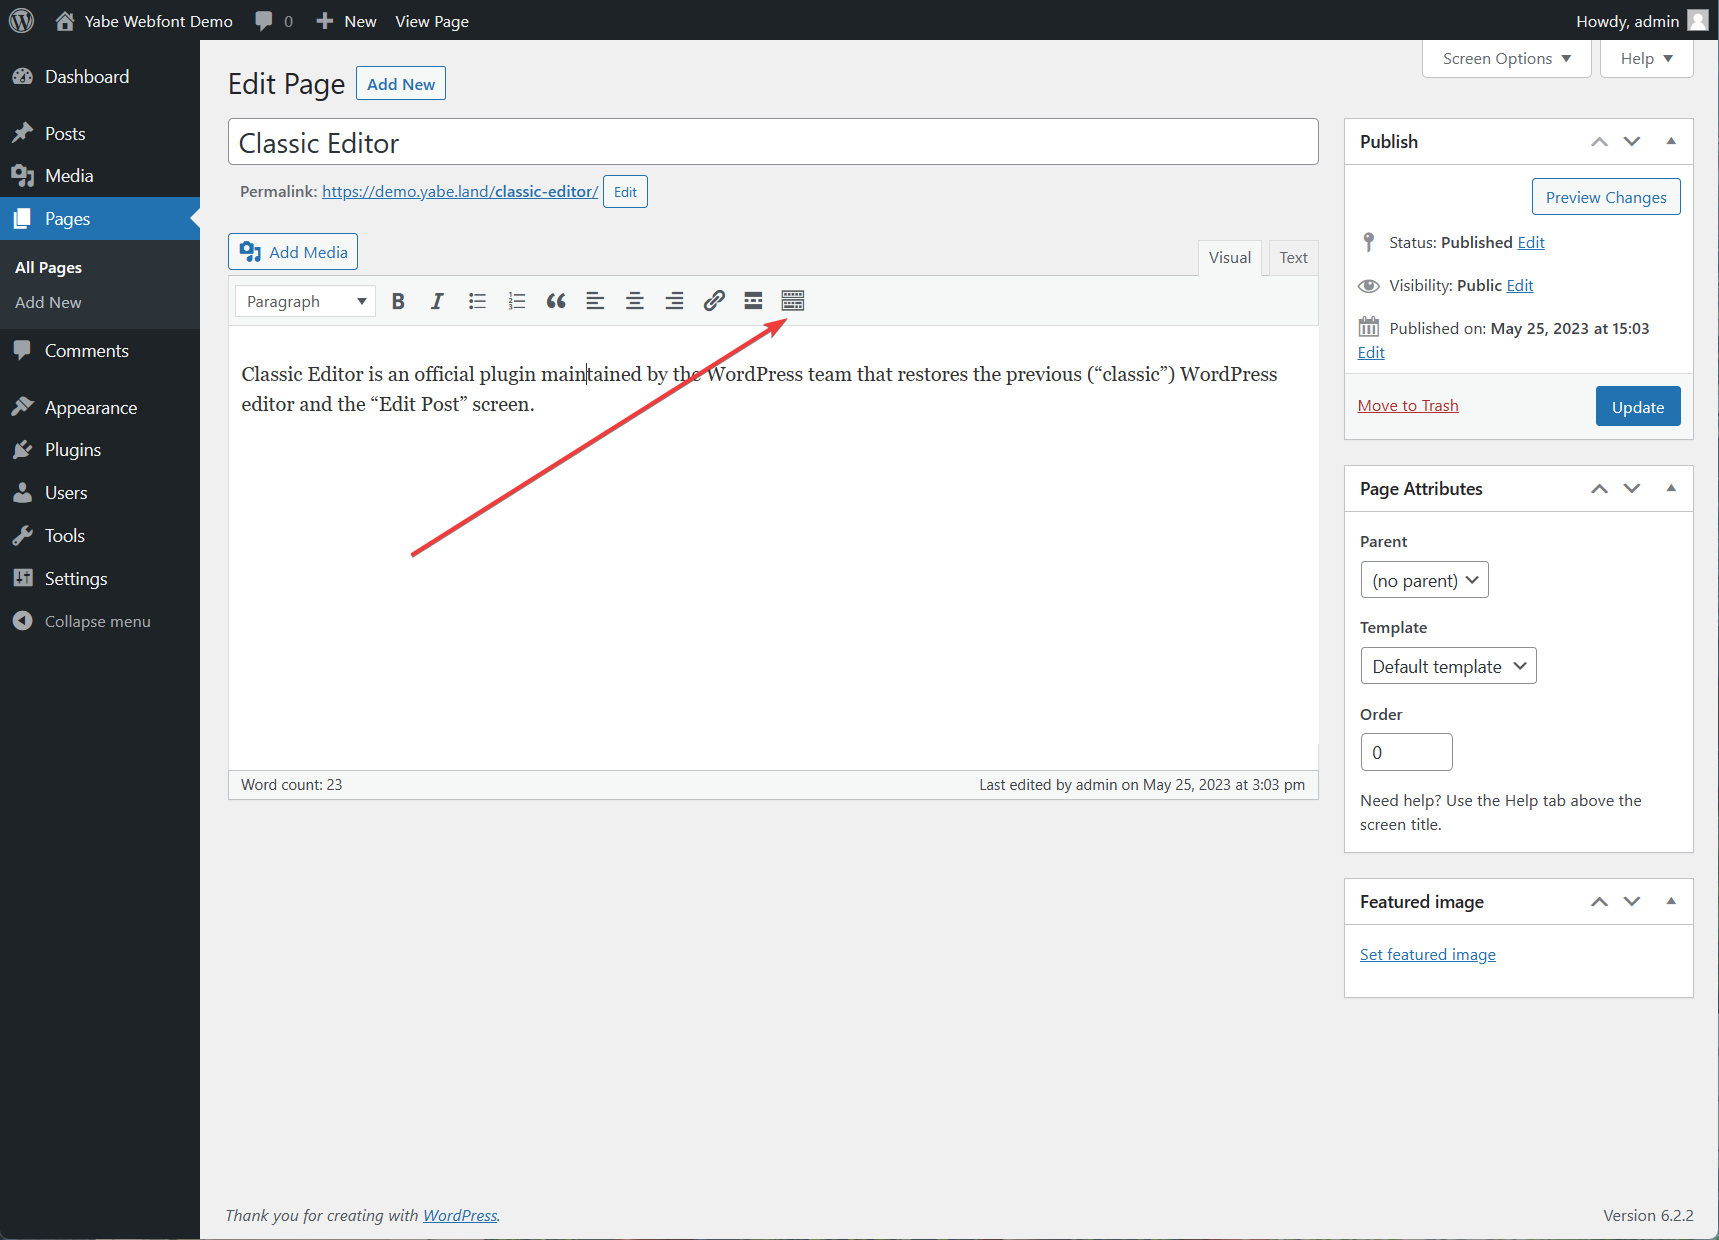Screen dimensions: 1719x1240
Task: Insert the Read More tag
Action: coord(753,301)
